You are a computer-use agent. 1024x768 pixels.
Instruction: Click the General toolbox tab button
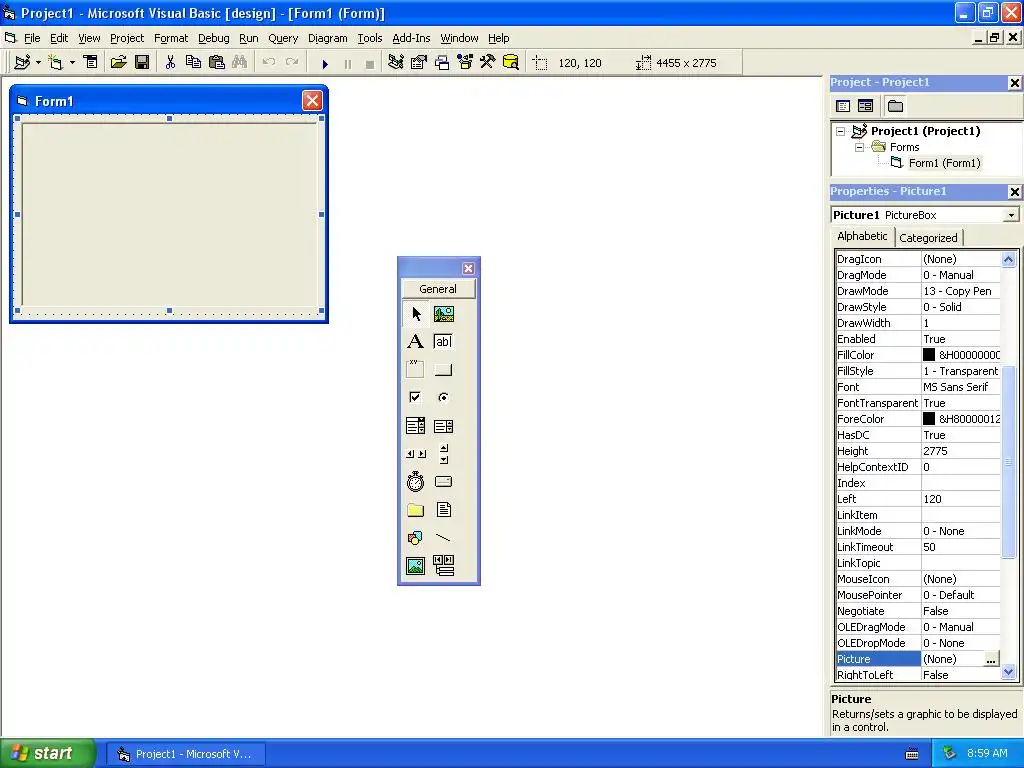[x=438, y=289]
